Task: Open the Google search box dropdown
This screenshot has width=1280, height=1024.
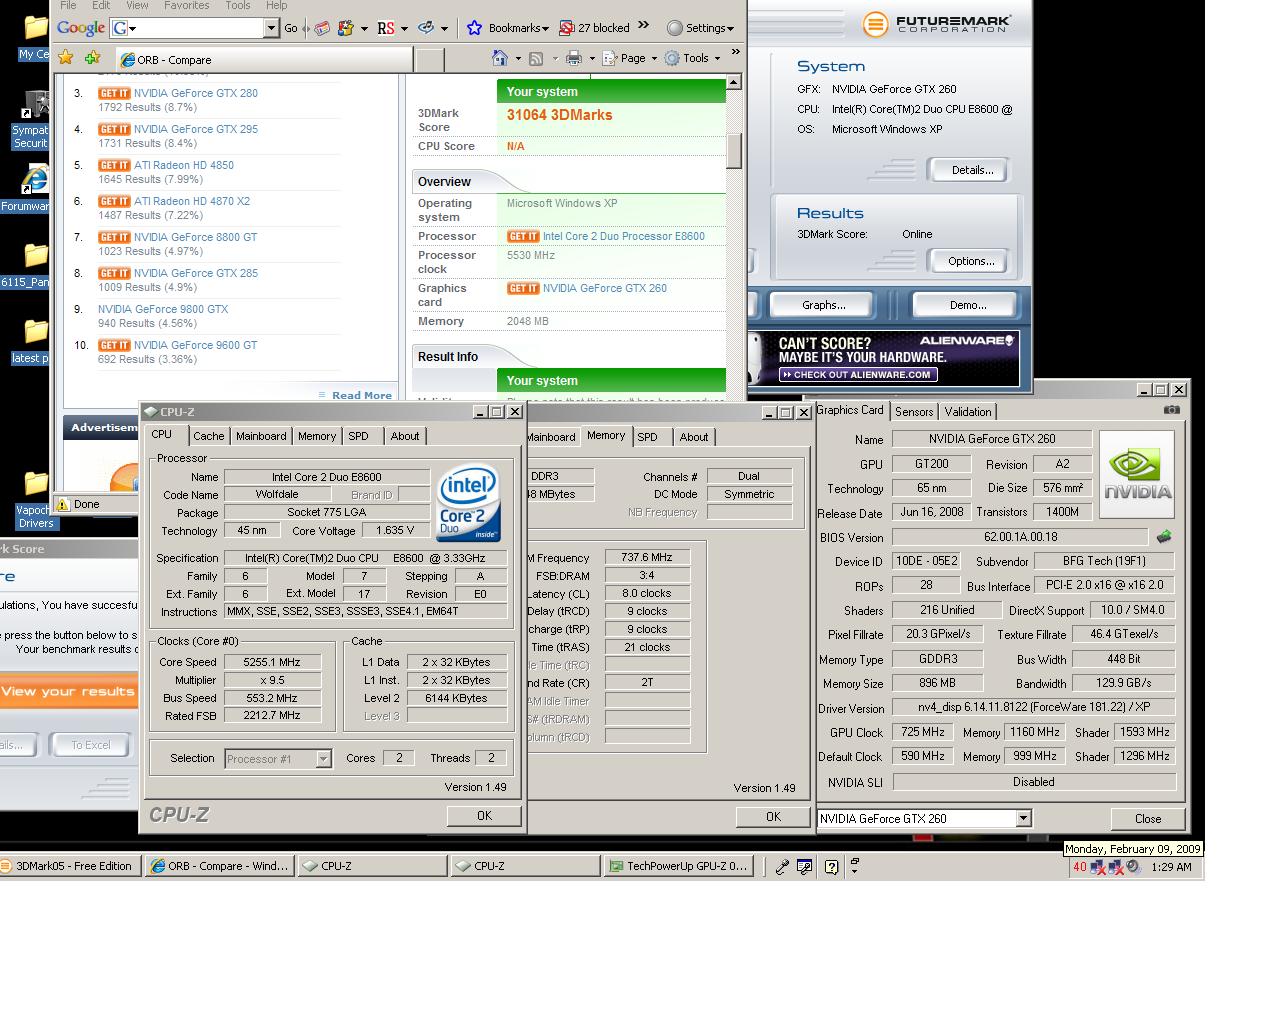Action: 271,28
